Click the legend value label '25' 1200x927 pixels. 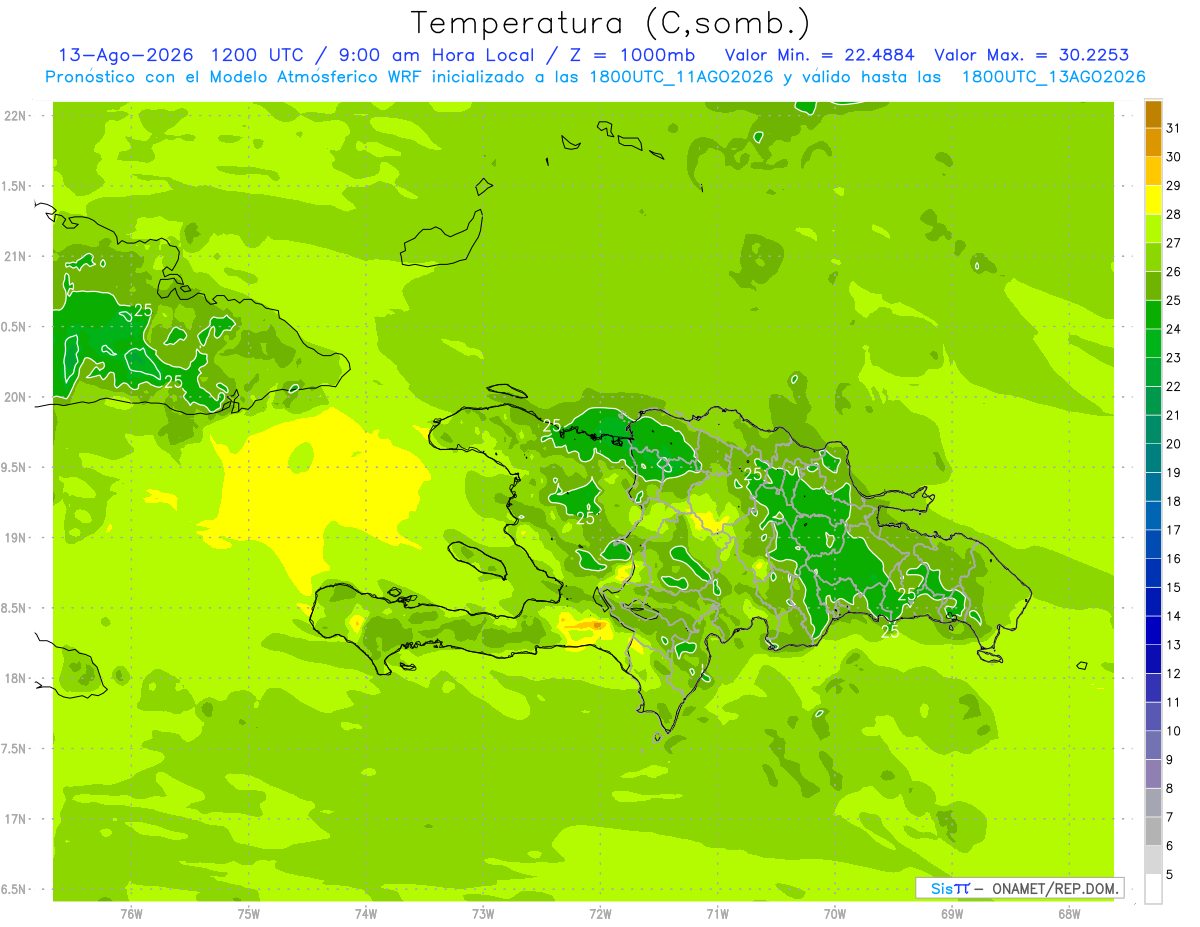[x=1174, y=300]
